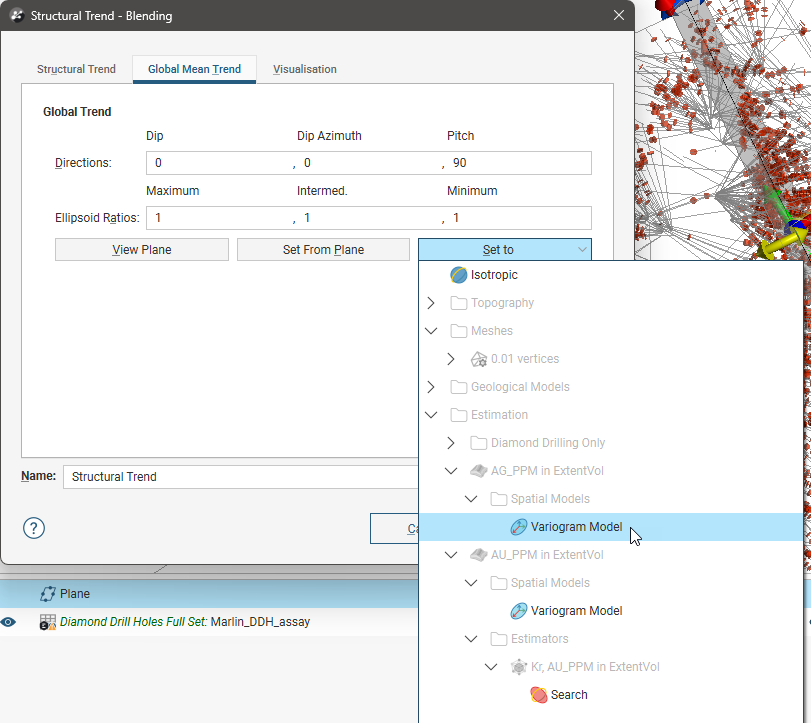Expand the Geological Models folder
The width and height of the screenshot is (811, 723).
(x=431, y=387)
